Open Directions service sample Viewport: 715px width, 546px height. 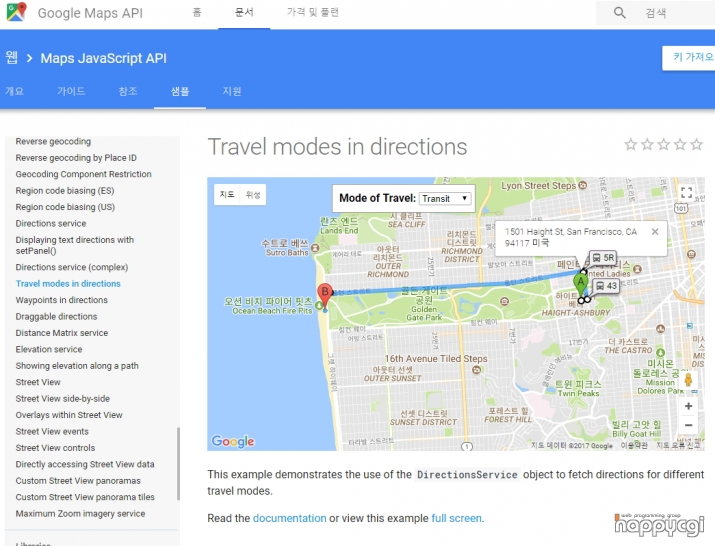pos(51,224)
